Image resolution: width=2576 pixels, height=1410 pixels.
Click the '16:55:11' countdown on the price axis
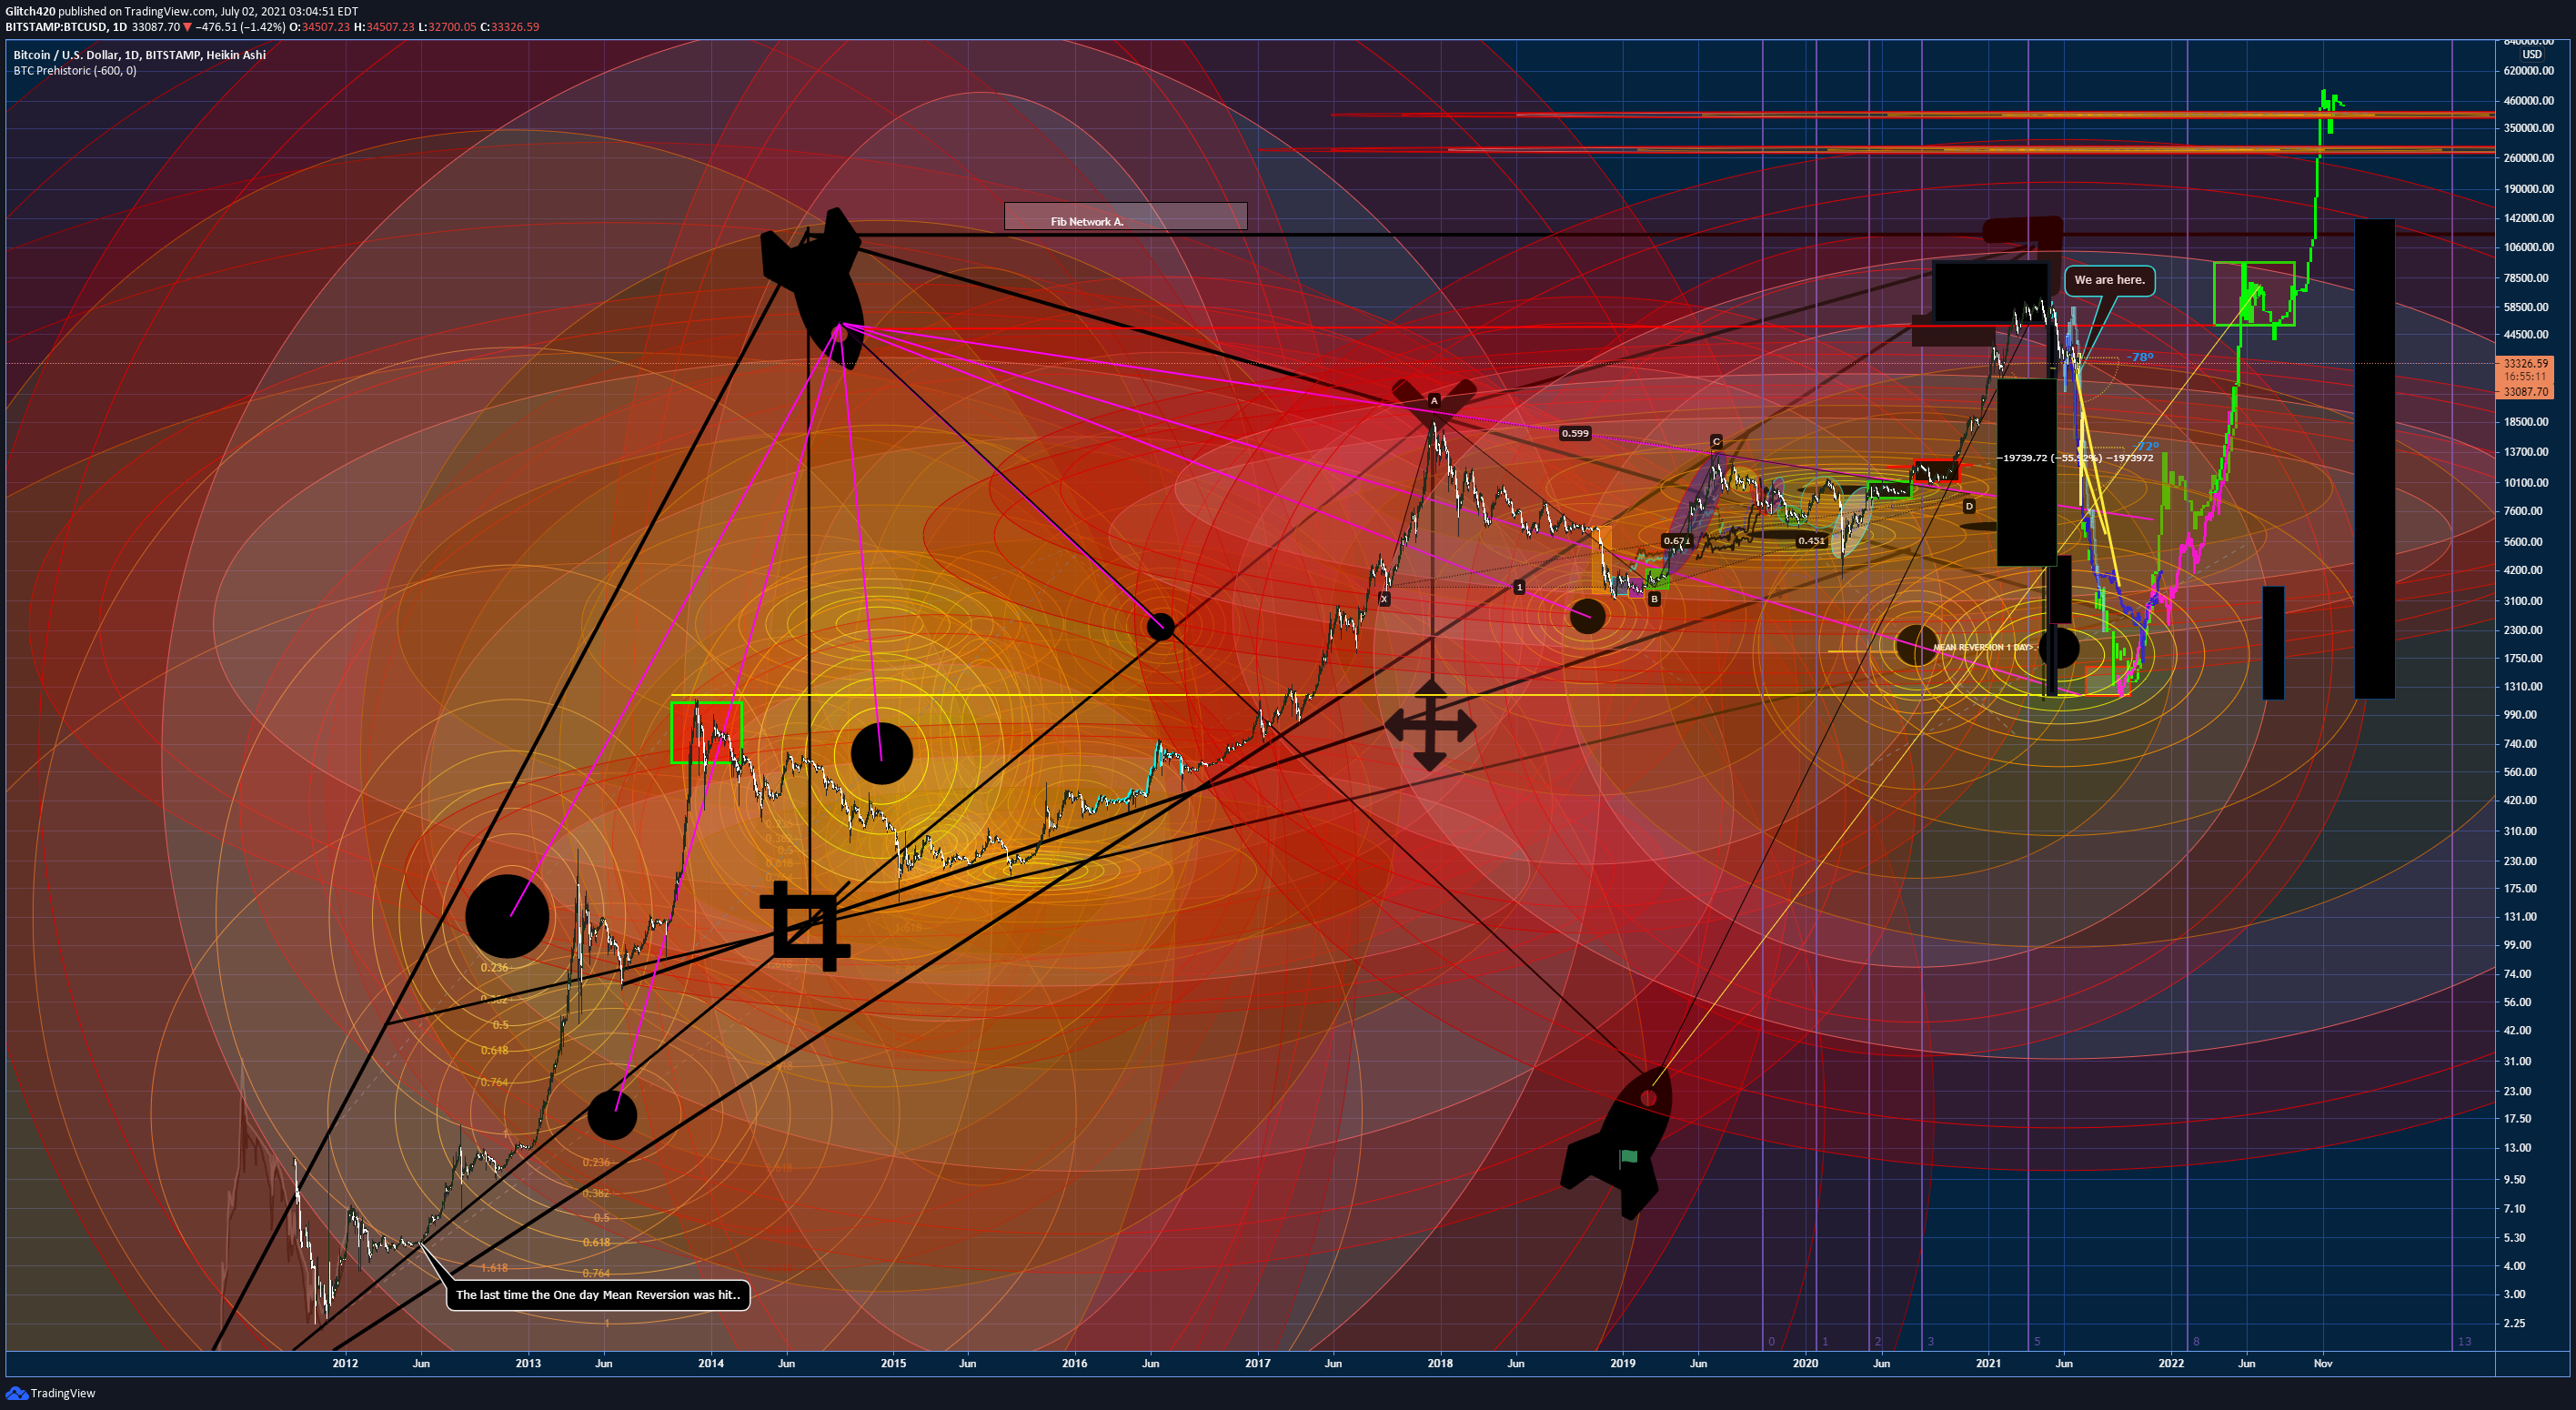tap(2525, 378)
